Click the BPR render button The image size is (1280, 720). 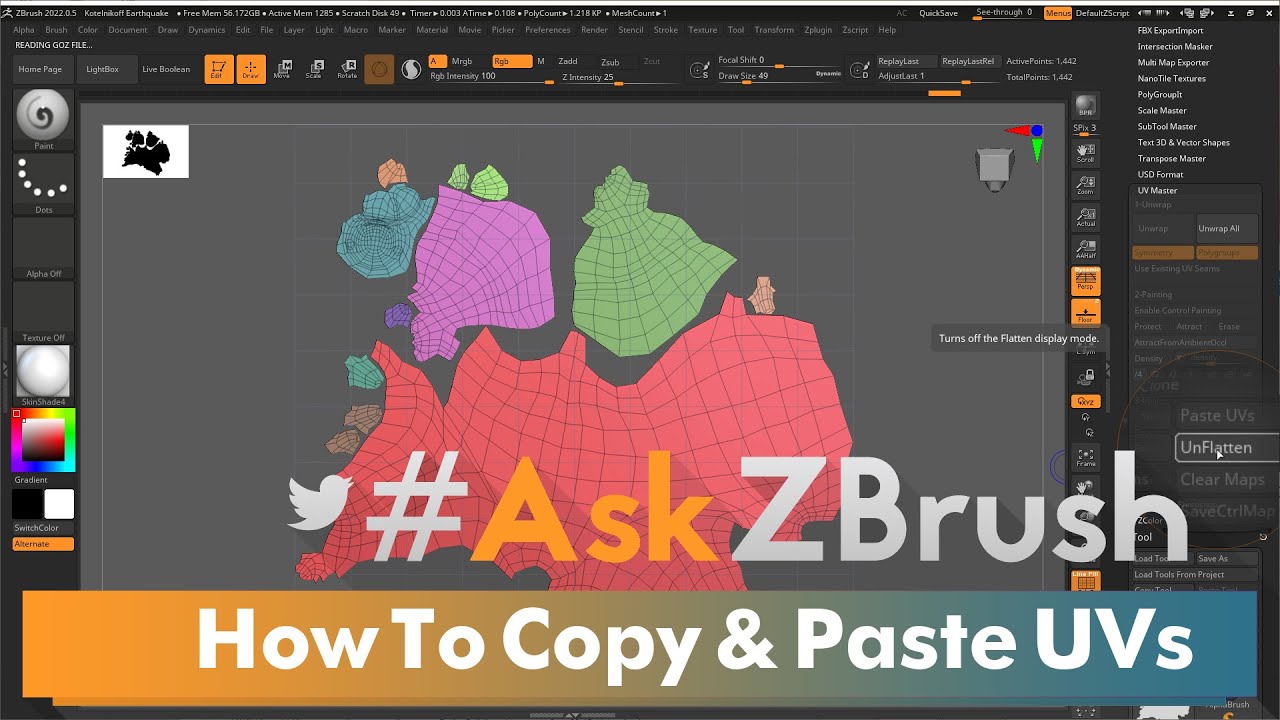coord(1085,107)
